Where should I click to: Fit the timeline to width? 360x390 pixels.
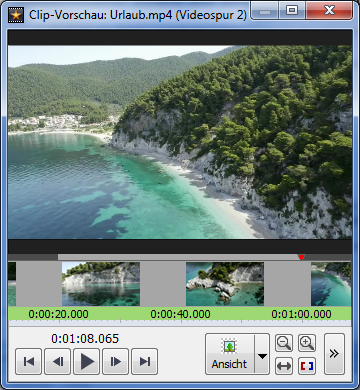[284, 366]
